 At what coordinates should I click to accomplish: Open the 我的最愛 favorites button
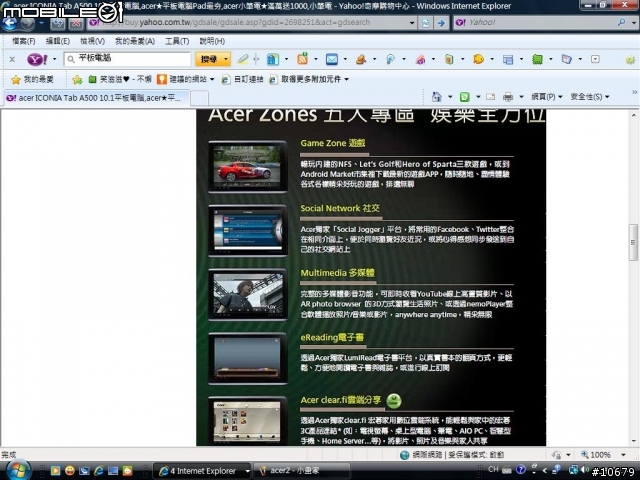coord(32,80)
